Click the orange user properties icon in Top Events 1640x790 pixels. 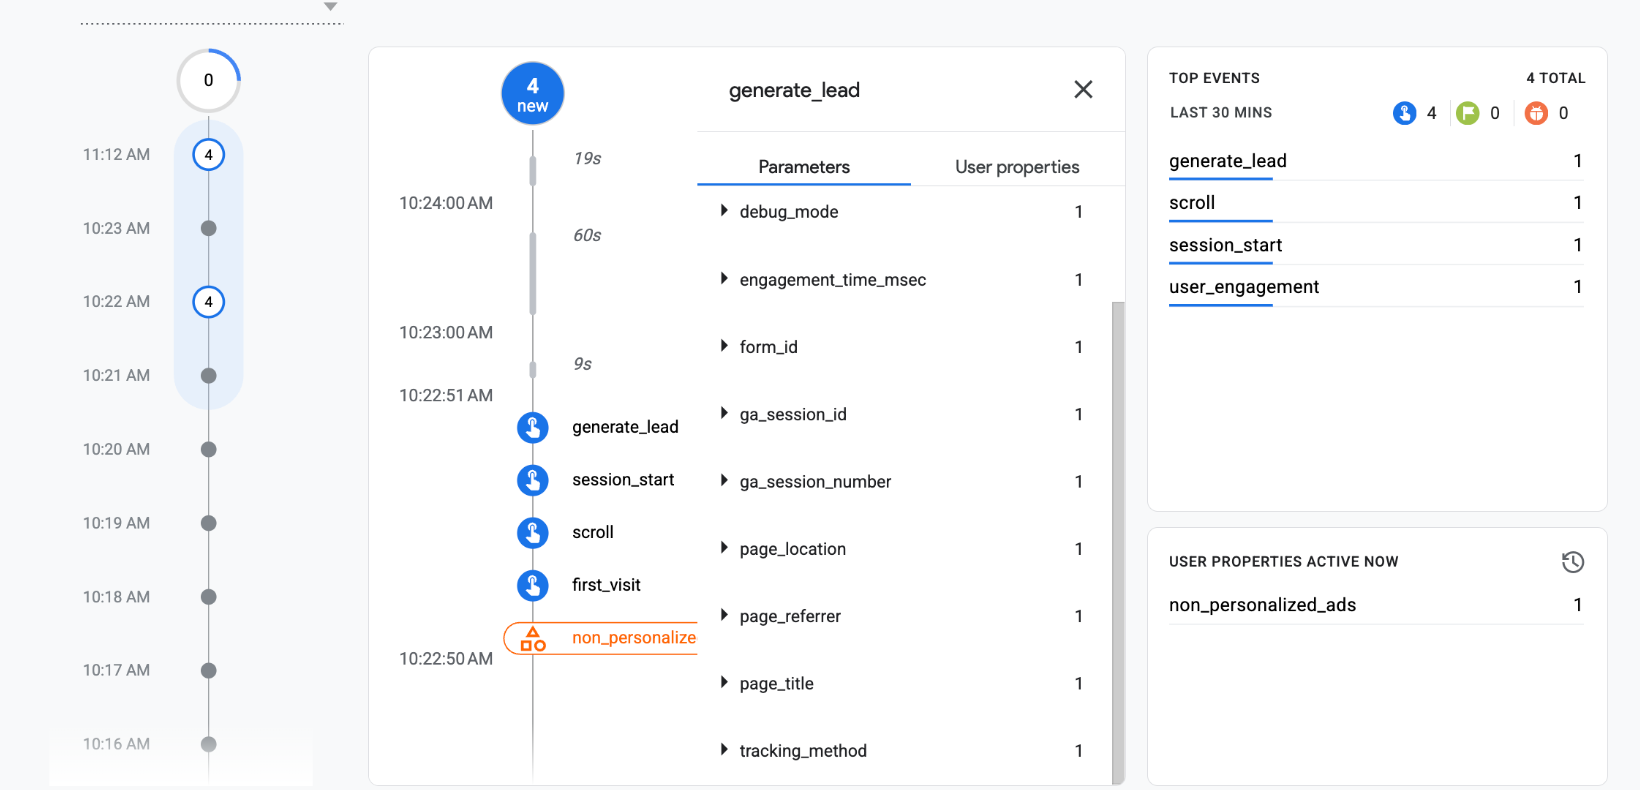pos(1536,113)
